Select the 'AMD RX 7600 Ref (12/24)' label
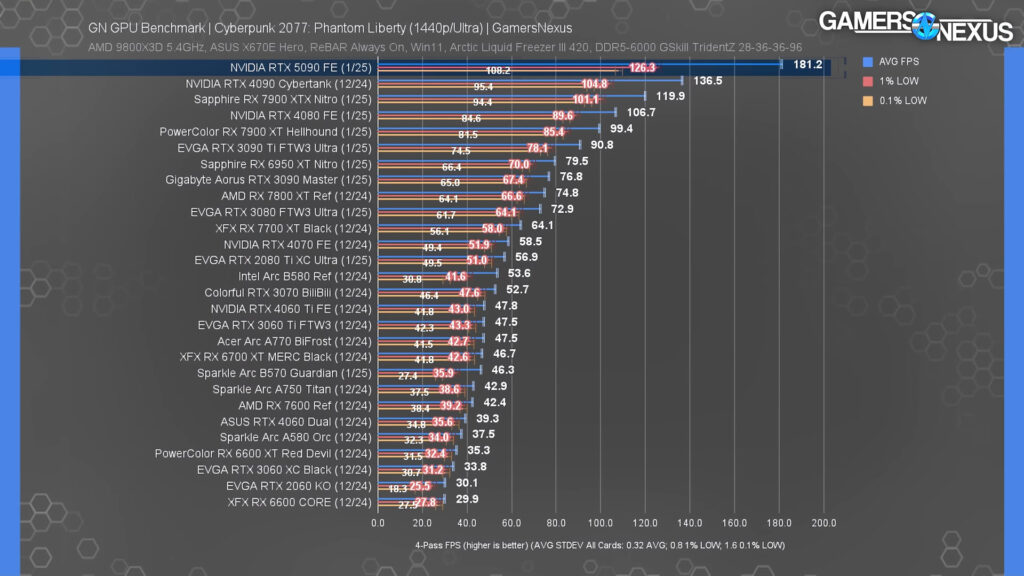Image resolution: width=1024 pixels, height=576 pixels. pos(305,406)
